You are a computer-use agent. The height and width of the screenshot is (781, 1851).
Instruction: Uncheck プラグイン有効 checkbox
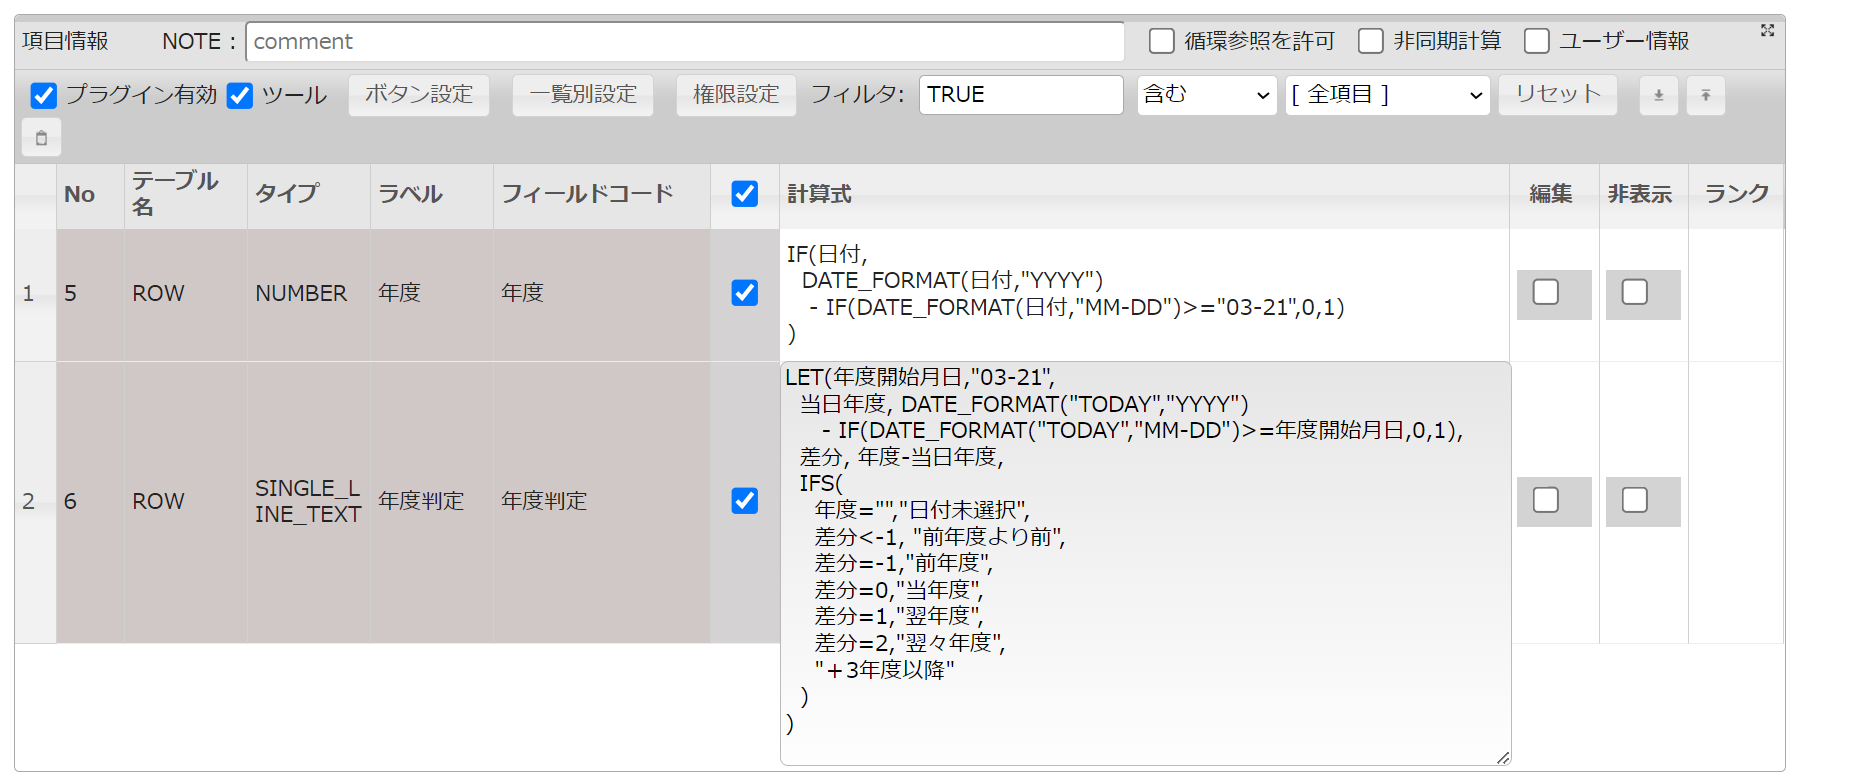coord(44,95)
